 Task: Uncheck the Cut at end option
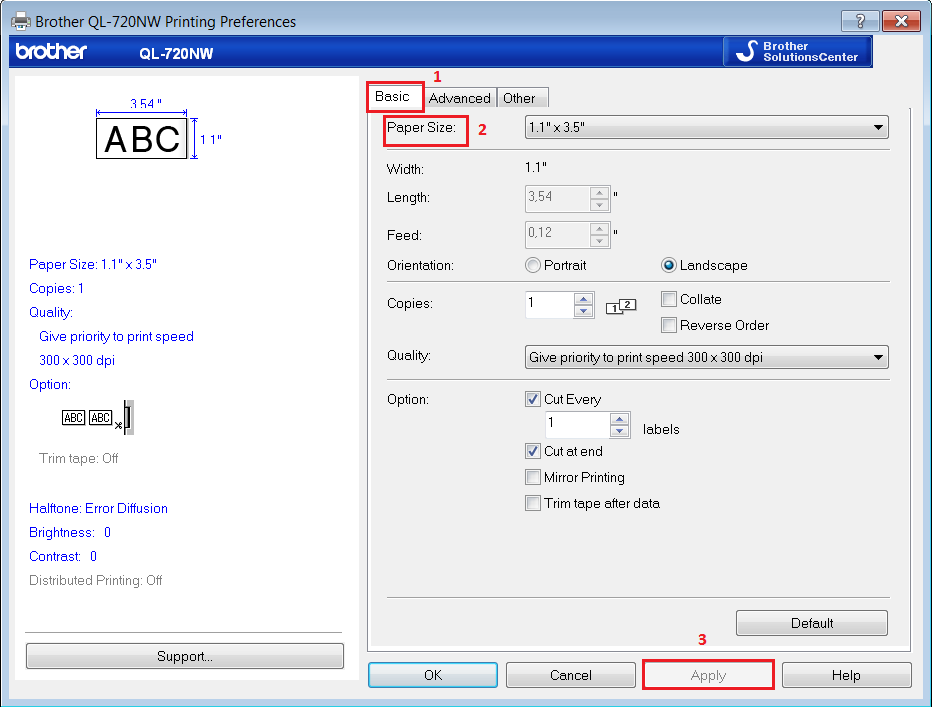click(533, 451)
